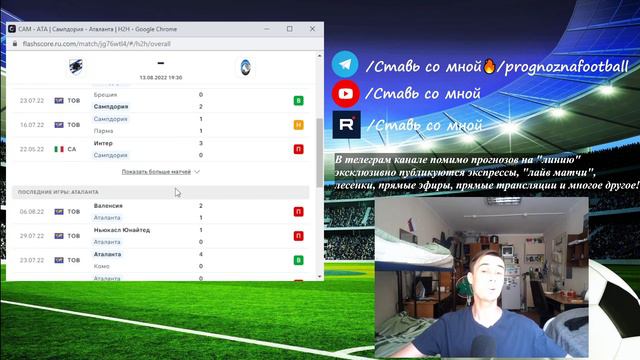
Task: Click the webcam video overlay
Action: (x=482, y=278)
